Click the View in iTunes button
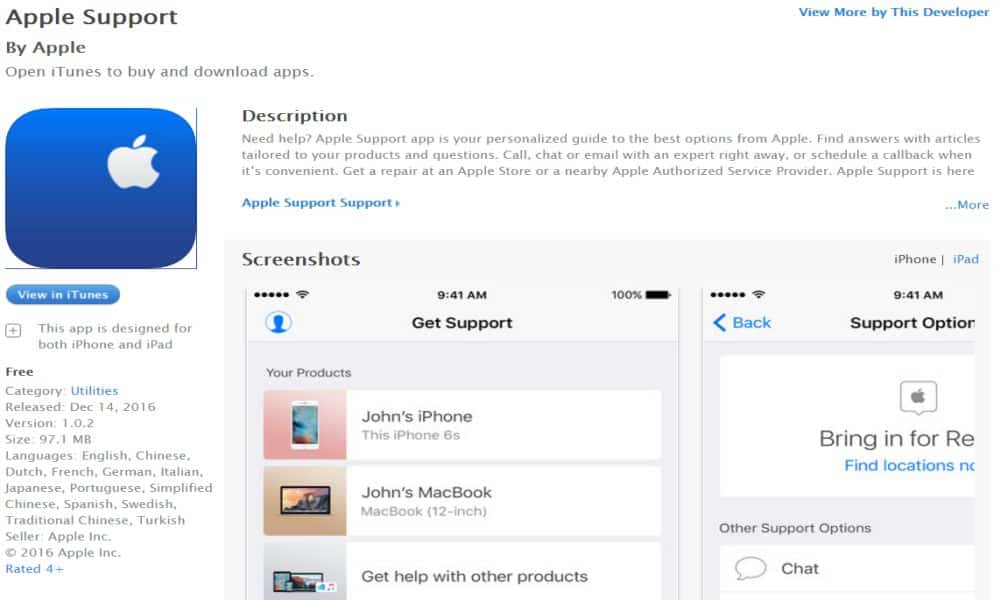 (x=62, y=295)
